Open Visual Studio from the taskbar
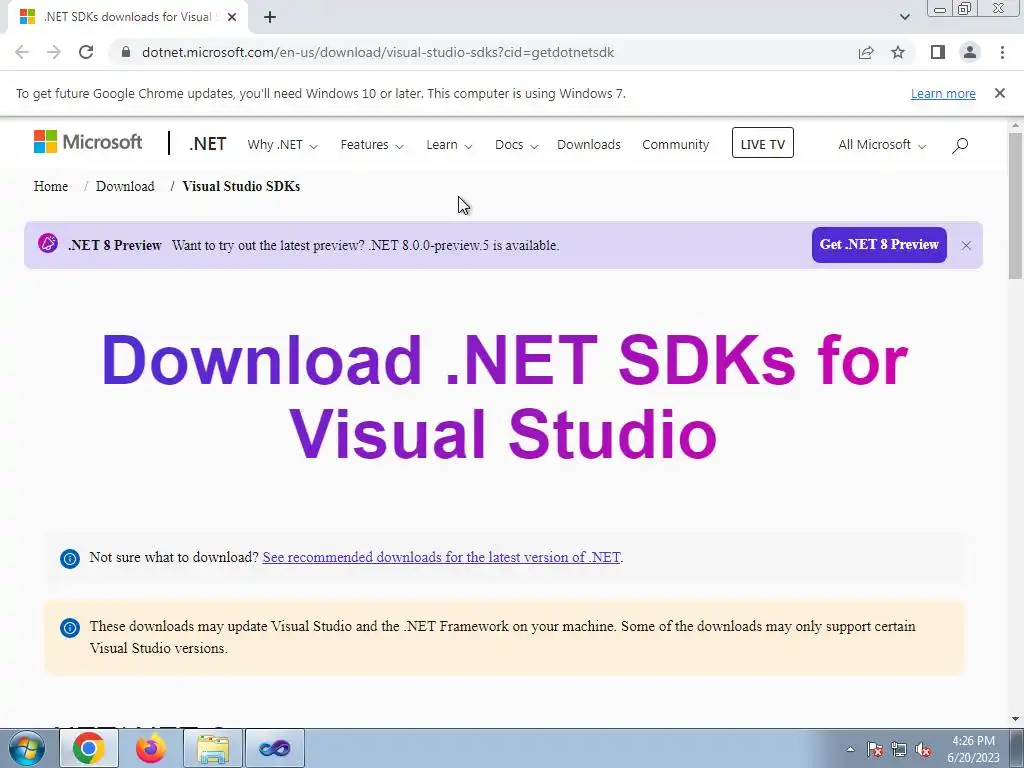This screenshot has width=1024, height=768. click(275, 748)
